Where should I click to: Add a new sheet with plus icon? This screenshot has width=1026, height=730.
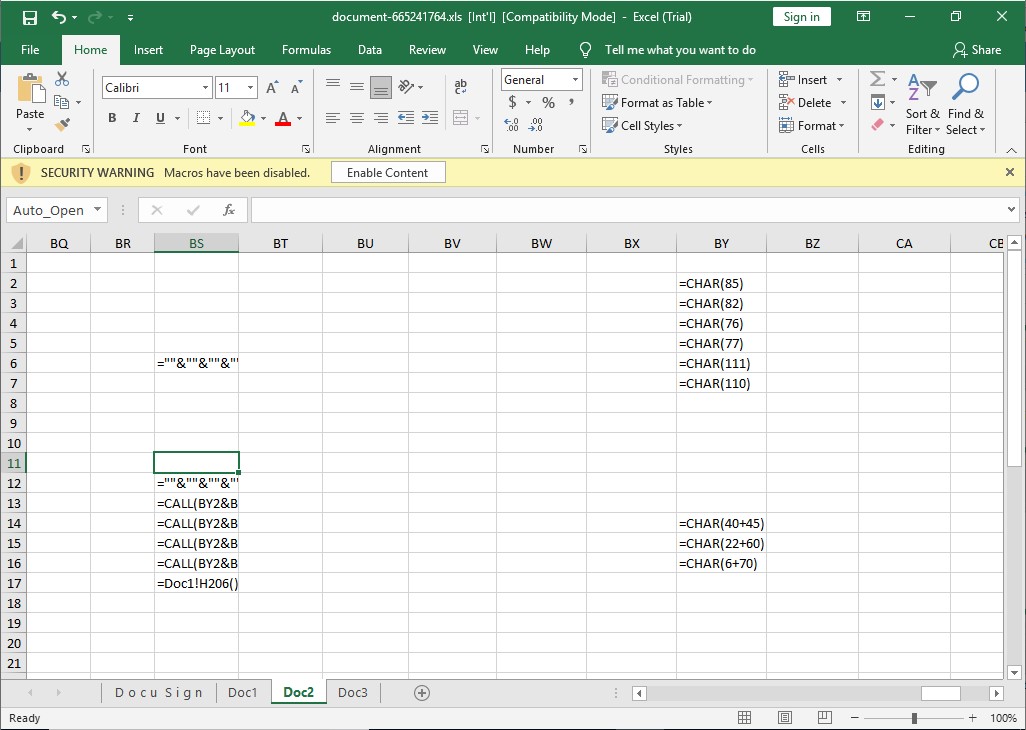(x=421, y=693)
